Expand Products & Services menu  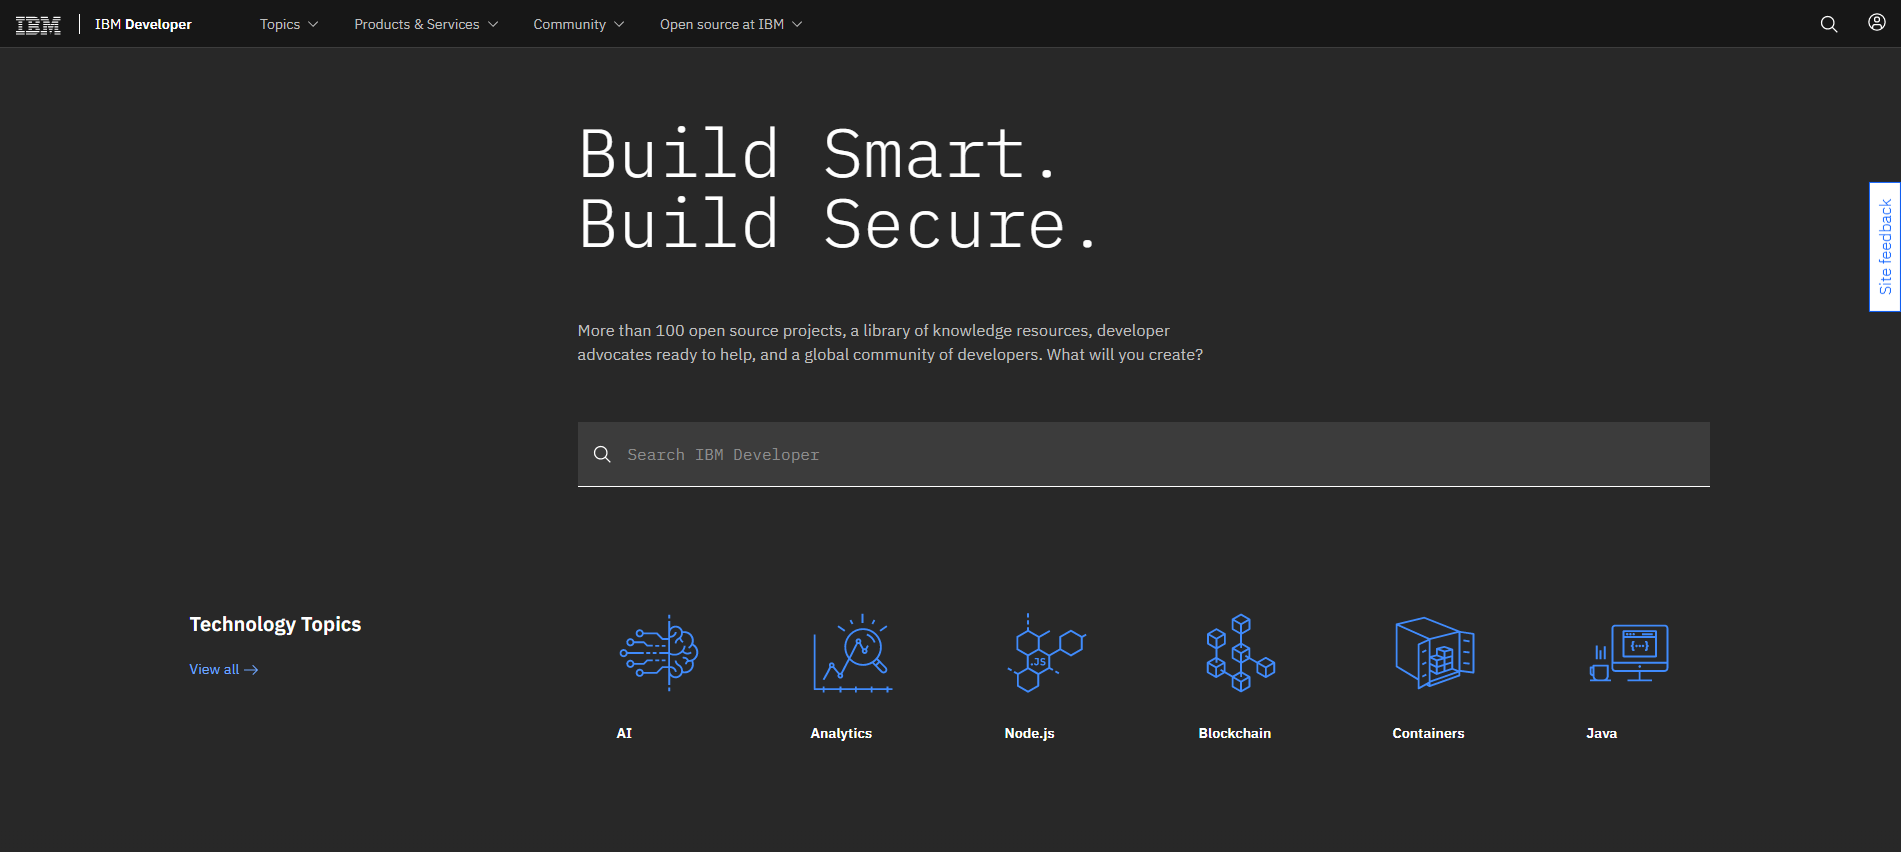425,24
